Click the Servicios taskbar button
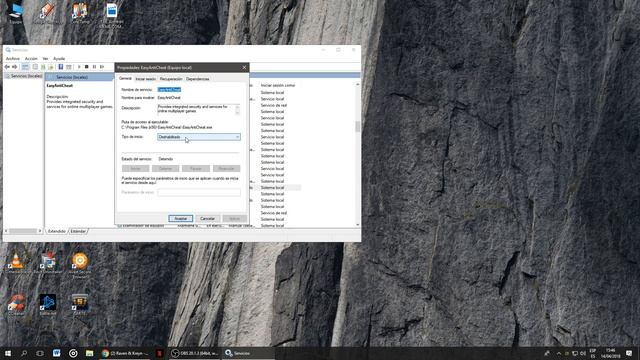Image resolution: width=640 pixels, height=360 pixels. (247, 353)
